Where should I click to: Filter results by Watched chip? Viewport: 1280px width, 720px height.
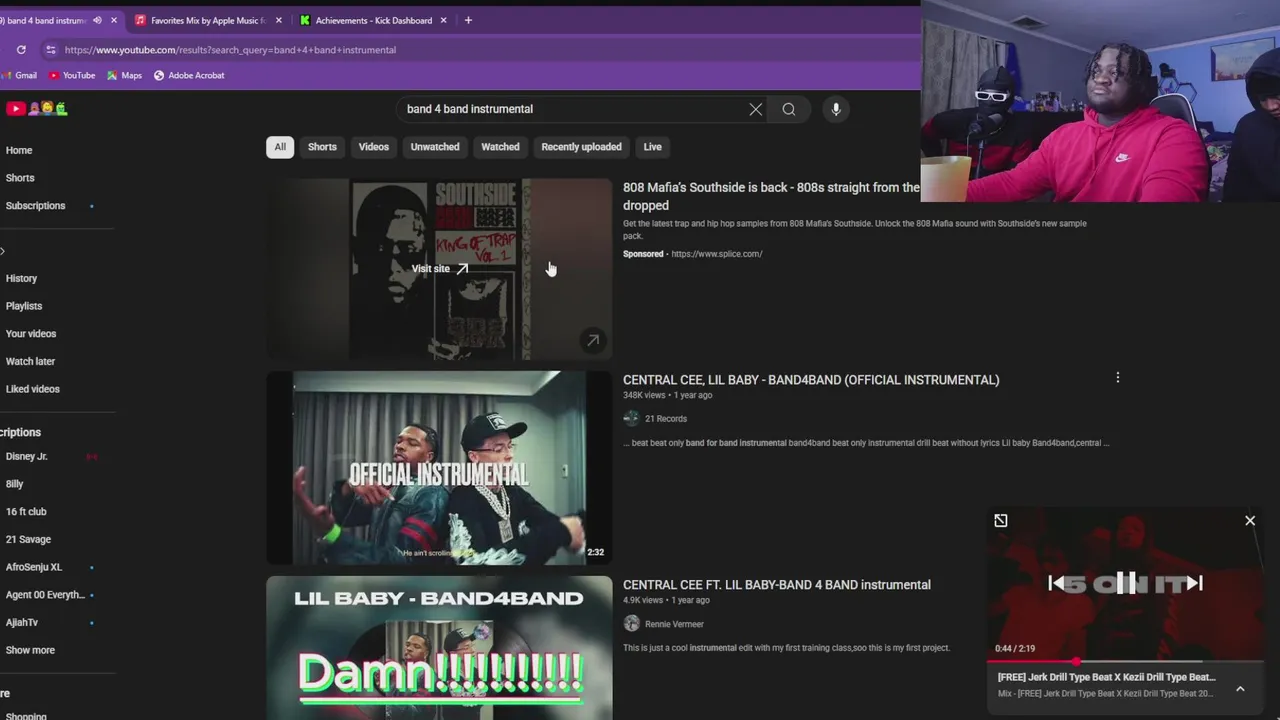[500, 147]
